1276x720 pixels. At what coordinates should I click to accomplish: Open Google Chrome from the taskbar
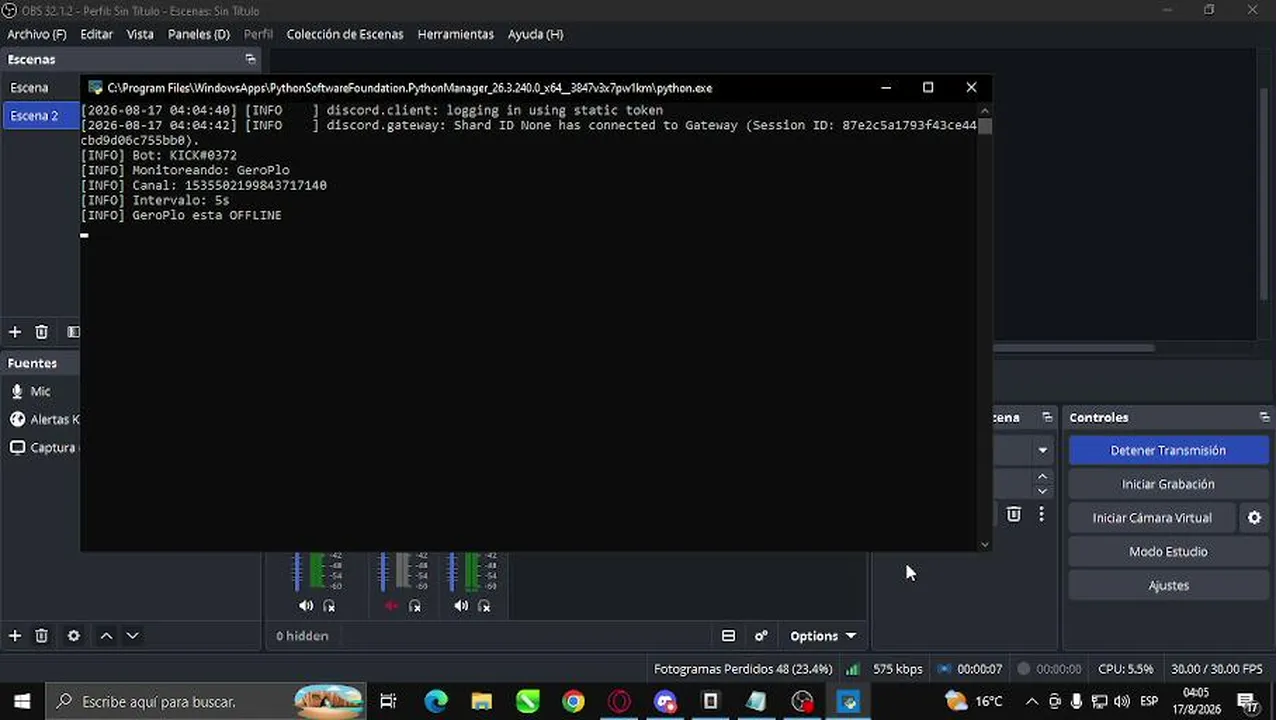(x=573, y=702)
